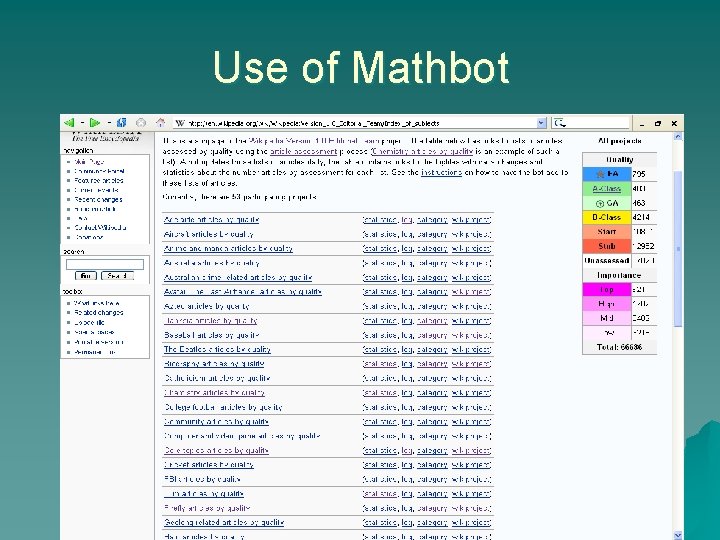The image size is (720, 540).
Task: Open log link in Aztec articles row
Action: 407,306
